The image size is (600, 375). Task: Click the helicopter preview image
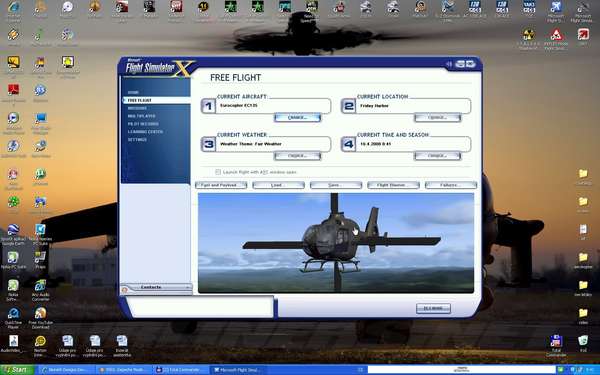click(x=336, y=243)
